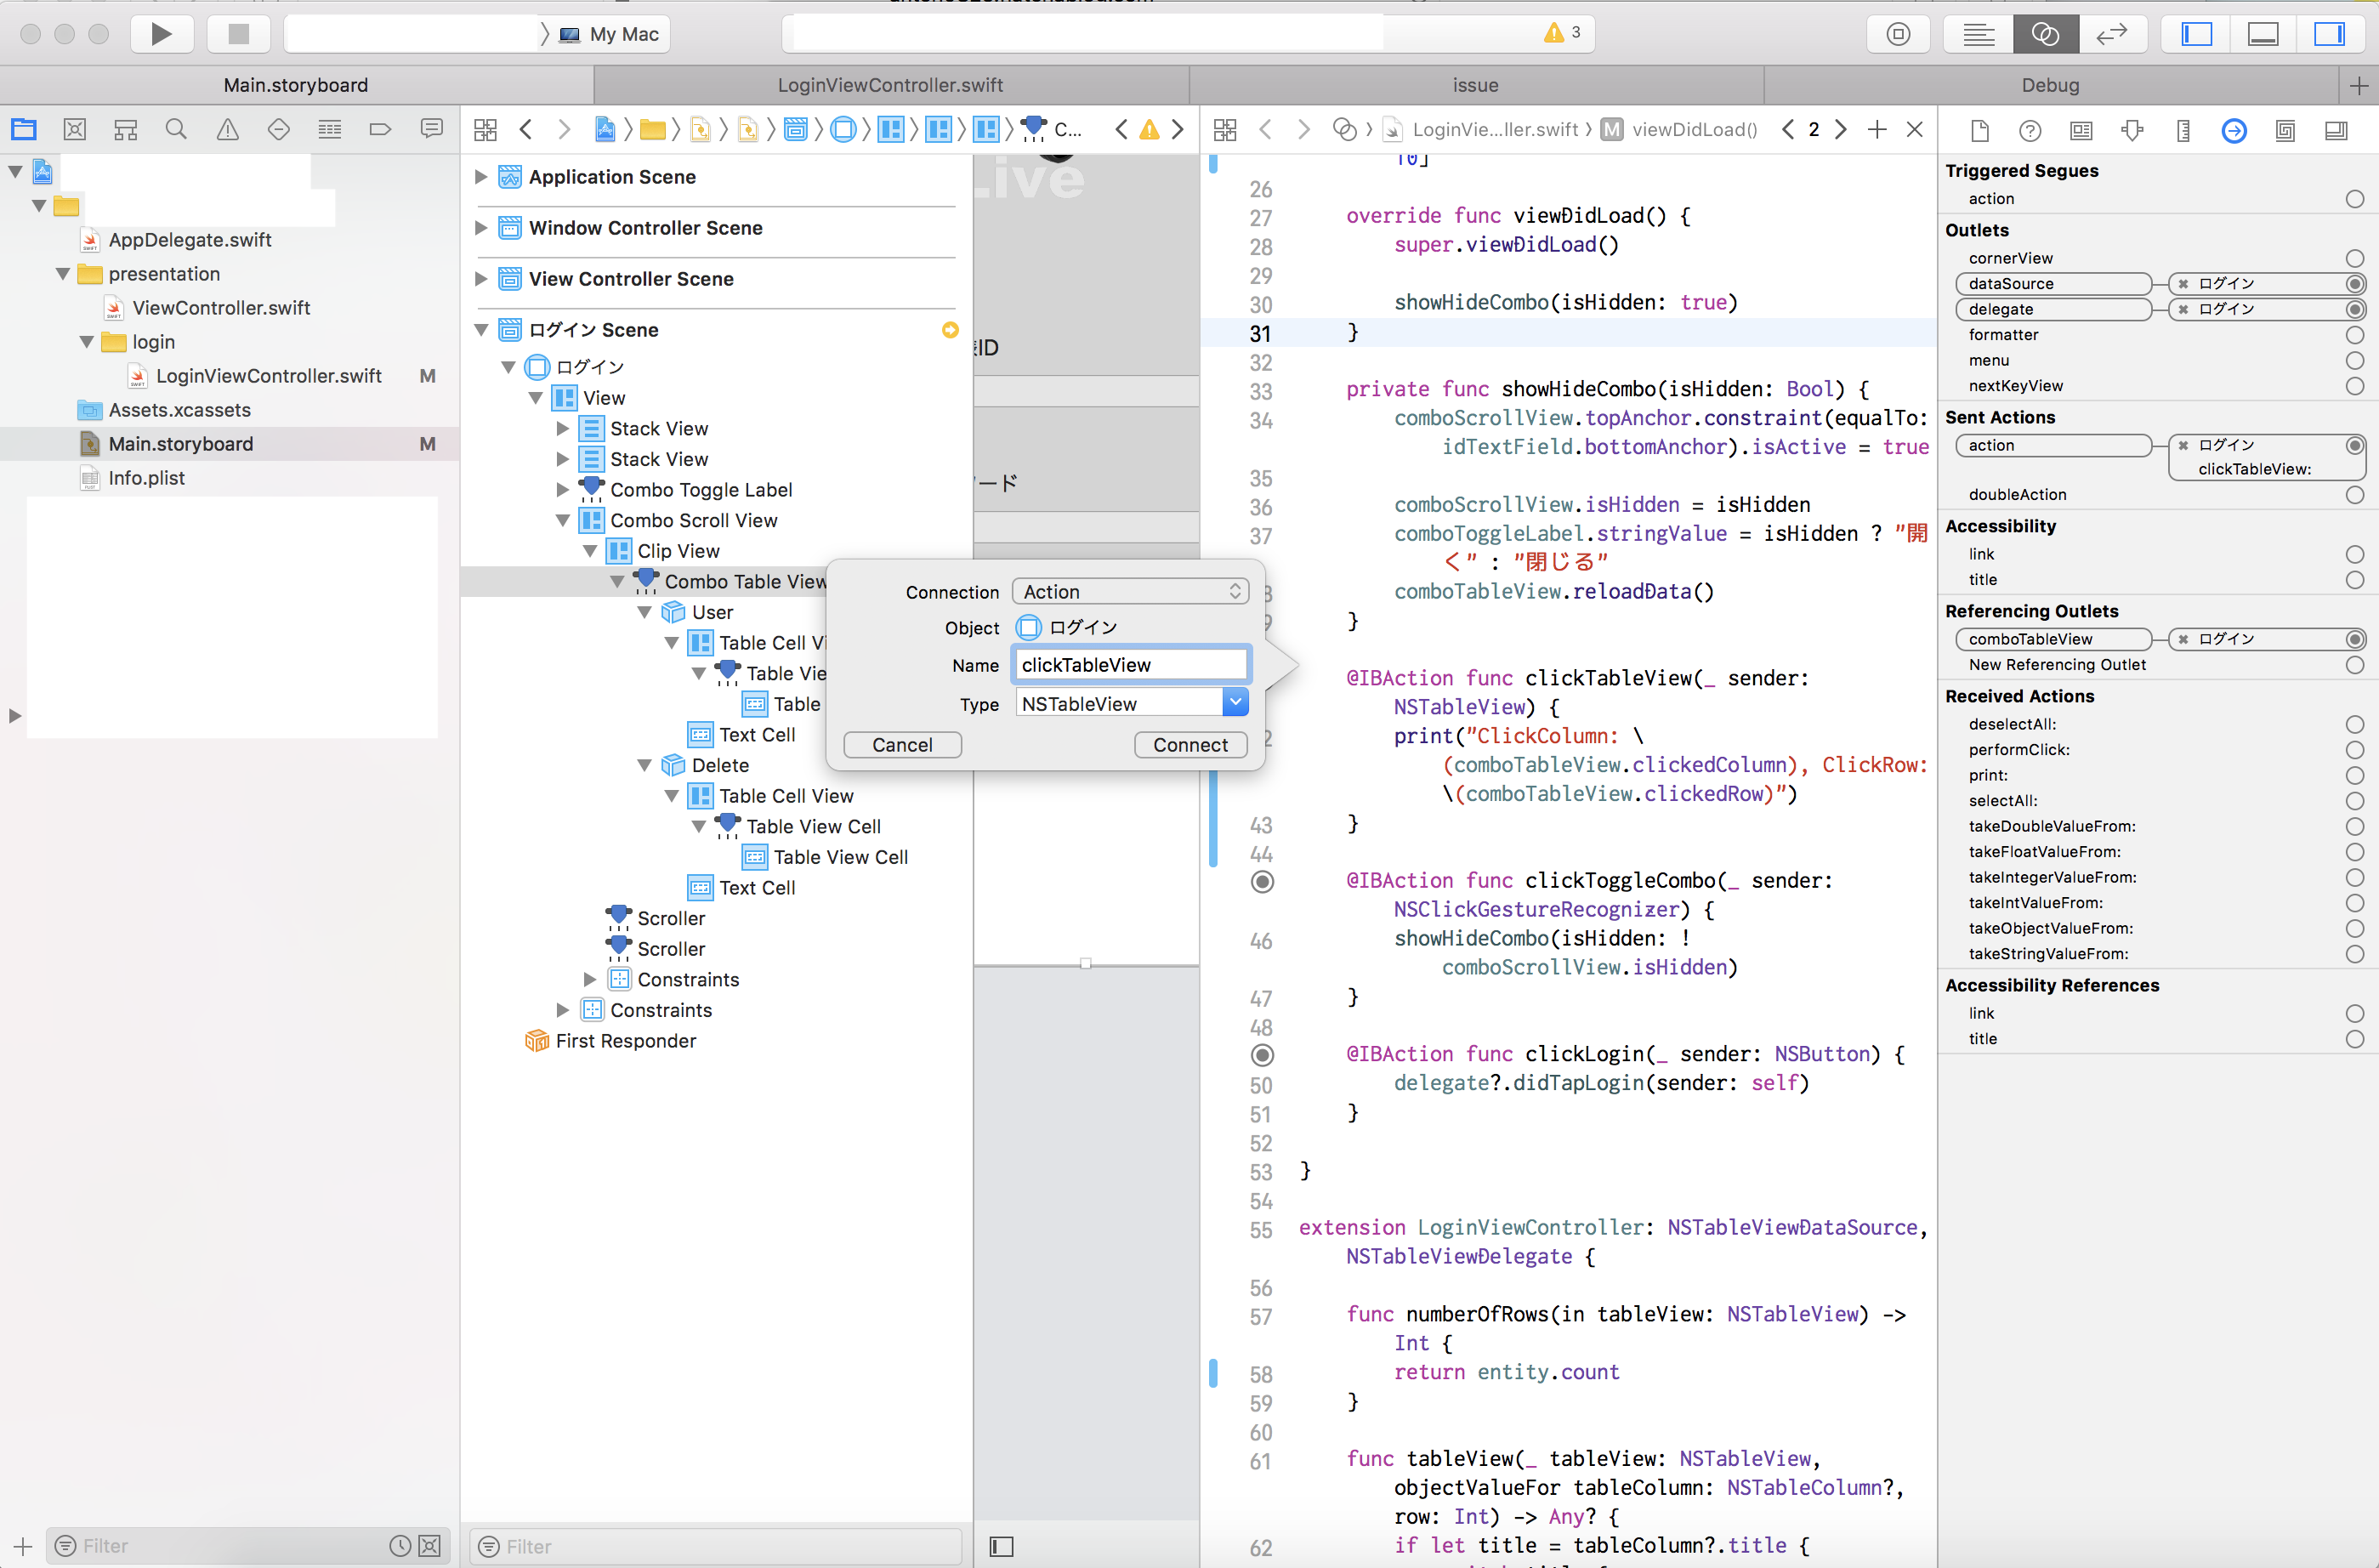Open the Connection type dropdown
This screenshot has height=1568, width=2379.
coord(1130,592)
